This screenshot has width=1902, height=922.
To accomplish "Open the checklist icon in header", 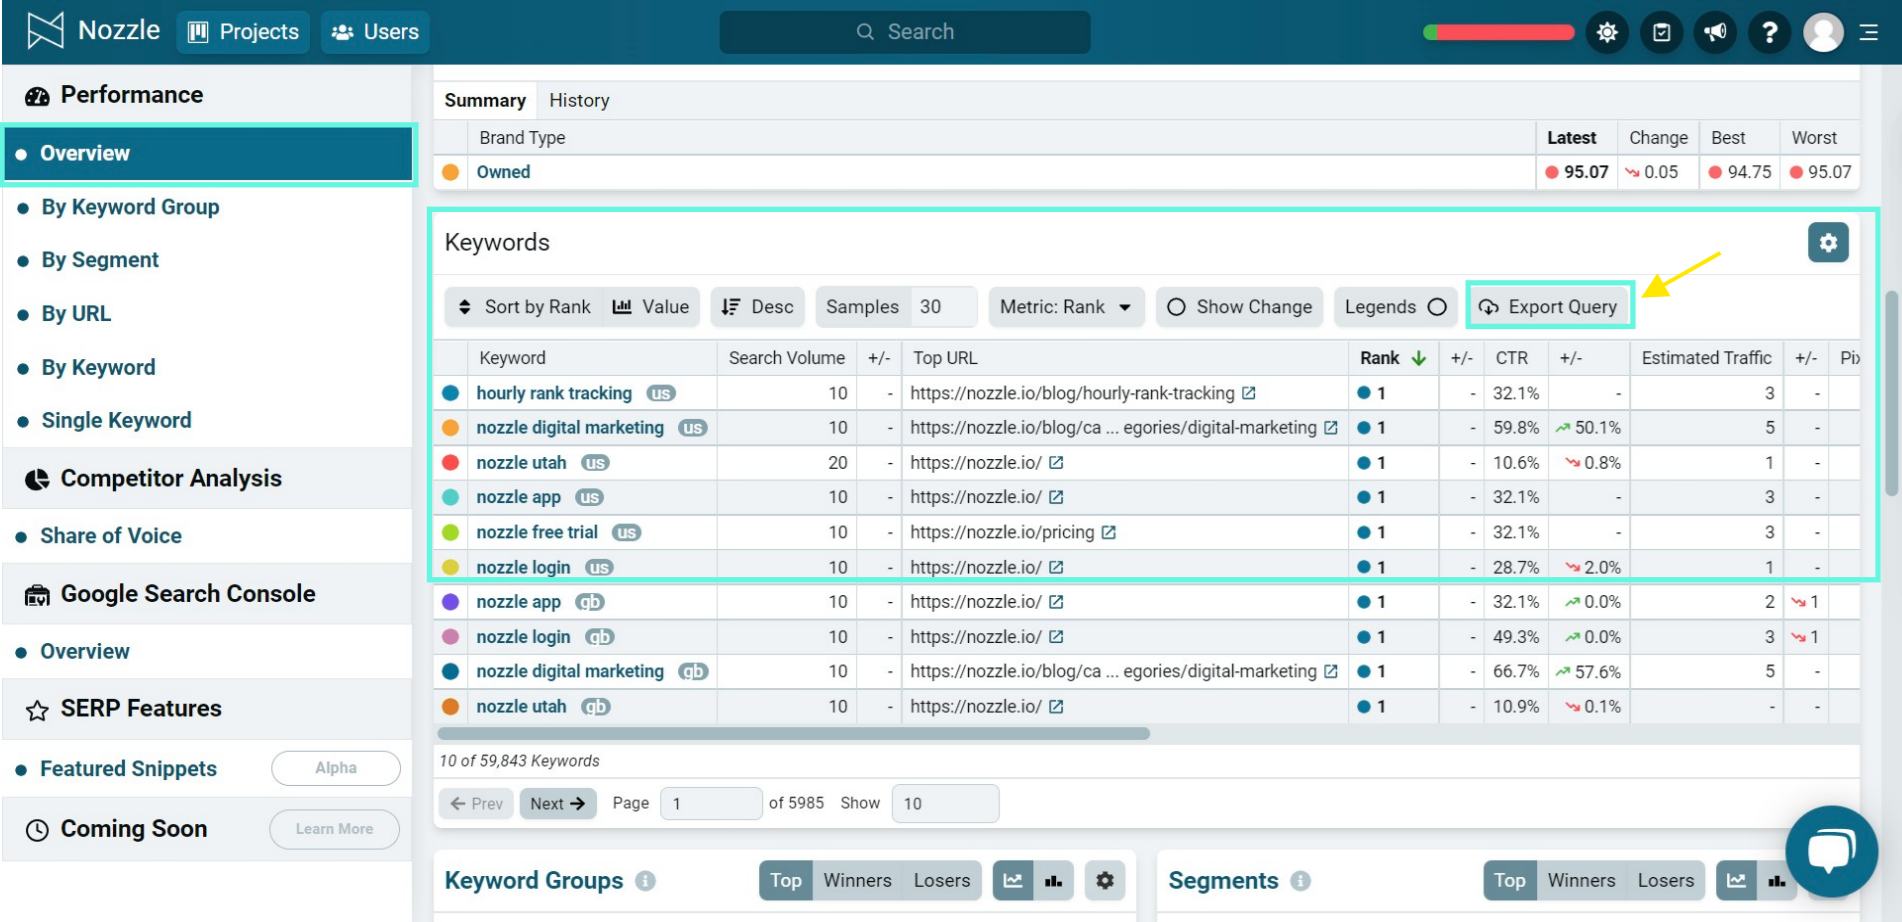I will [1661, 32].
